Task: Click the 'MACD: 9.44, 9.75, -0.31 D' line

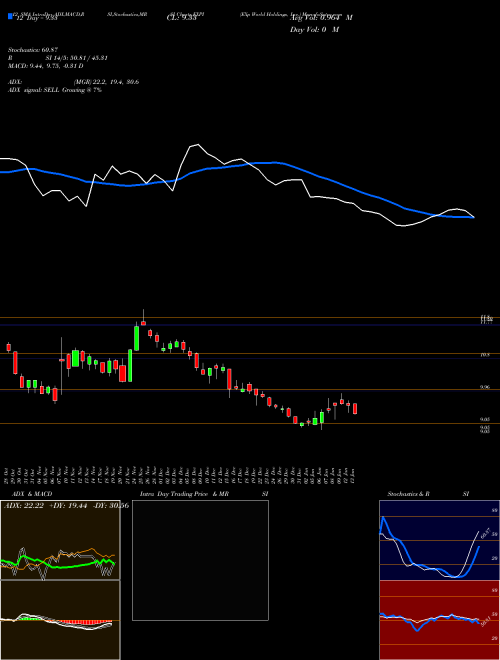Action: point(45,66)
